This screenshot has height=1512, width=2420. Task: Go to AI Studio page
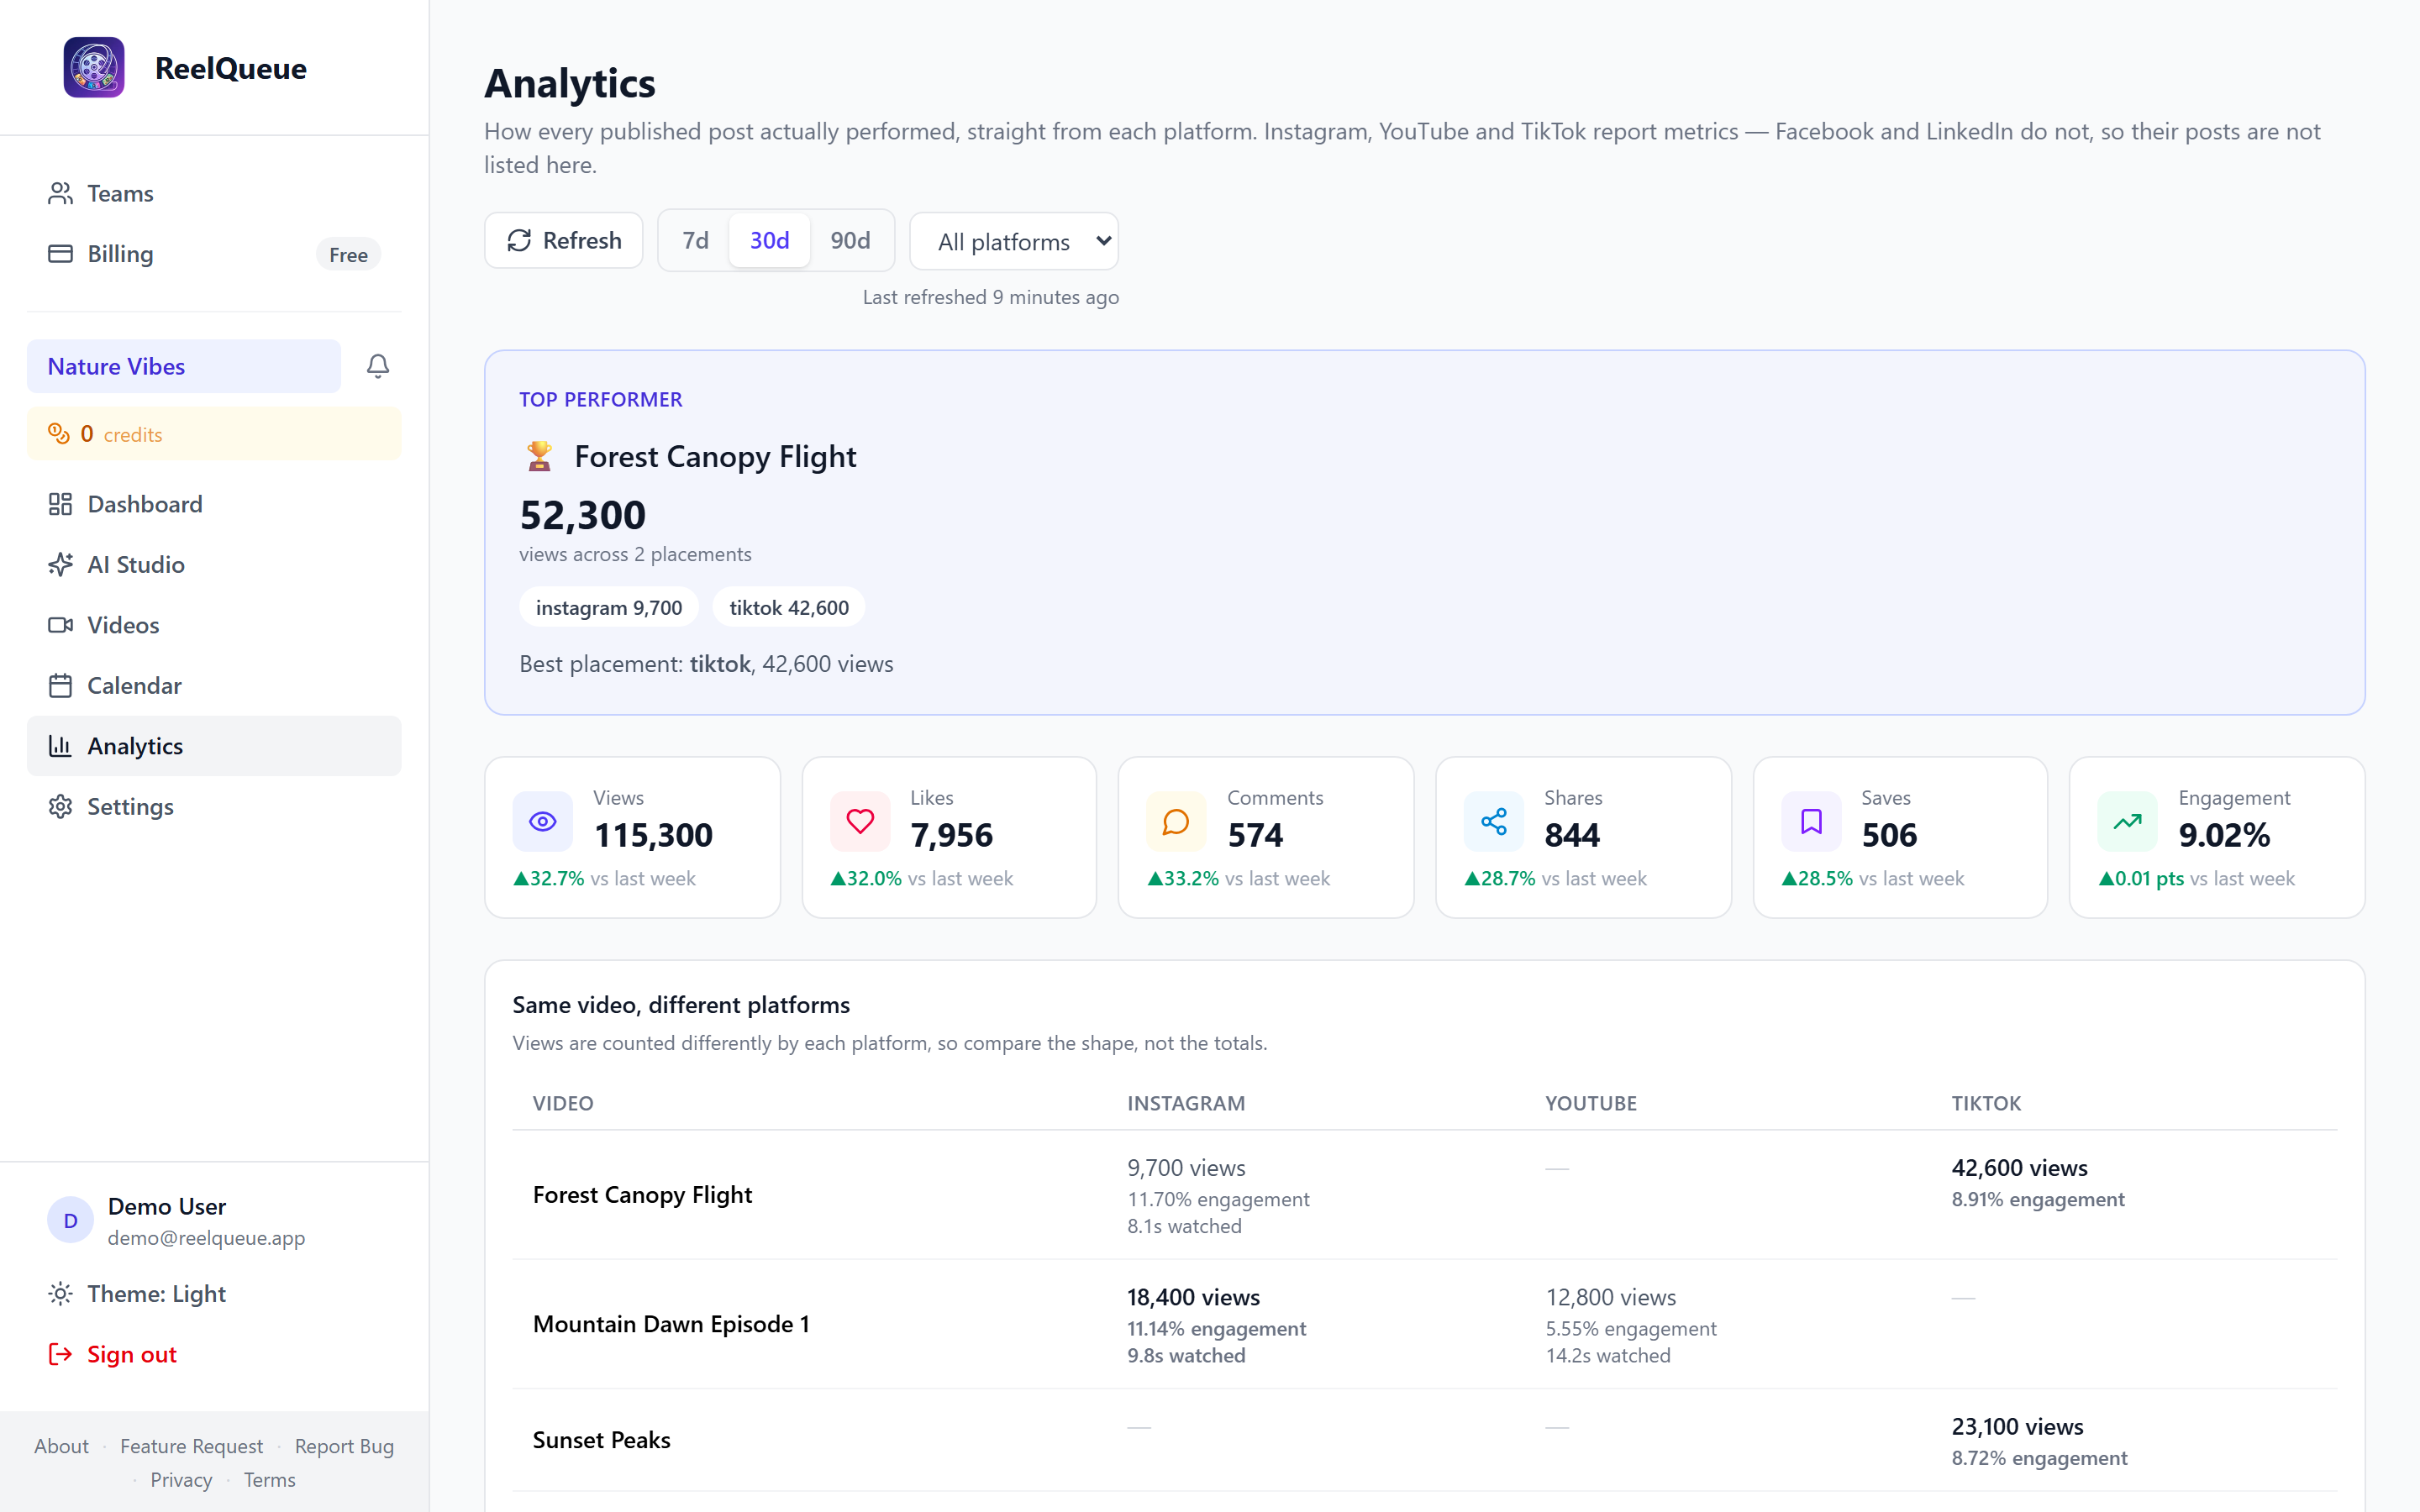[x=214, y=564]
